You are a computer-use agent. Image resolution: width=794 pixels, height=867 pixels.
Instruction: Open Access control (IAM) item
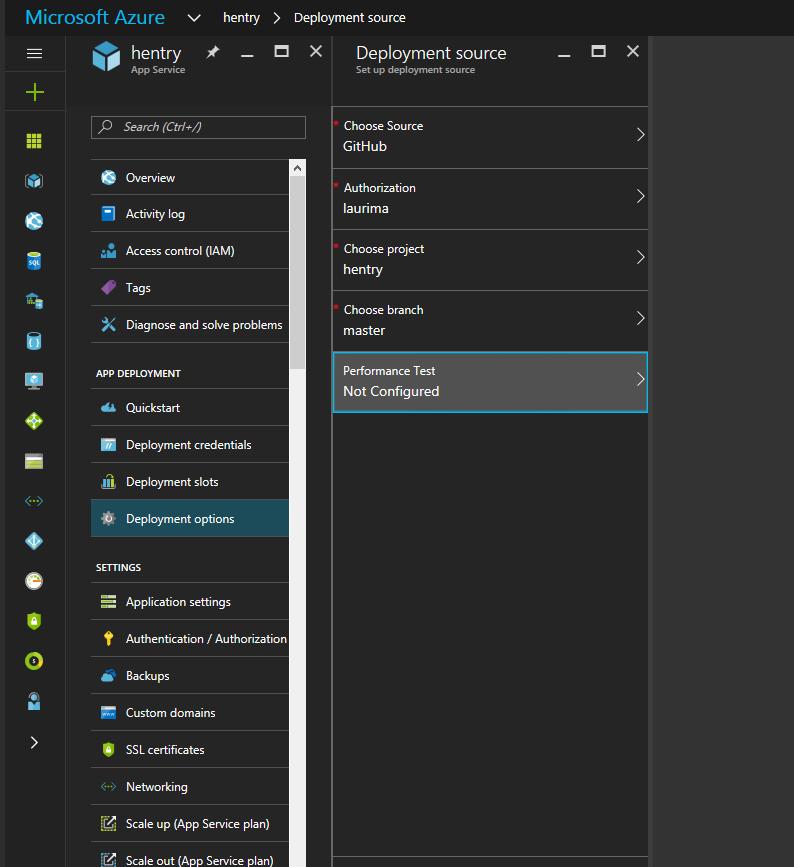pyautogui.click(x=190, y=250)
